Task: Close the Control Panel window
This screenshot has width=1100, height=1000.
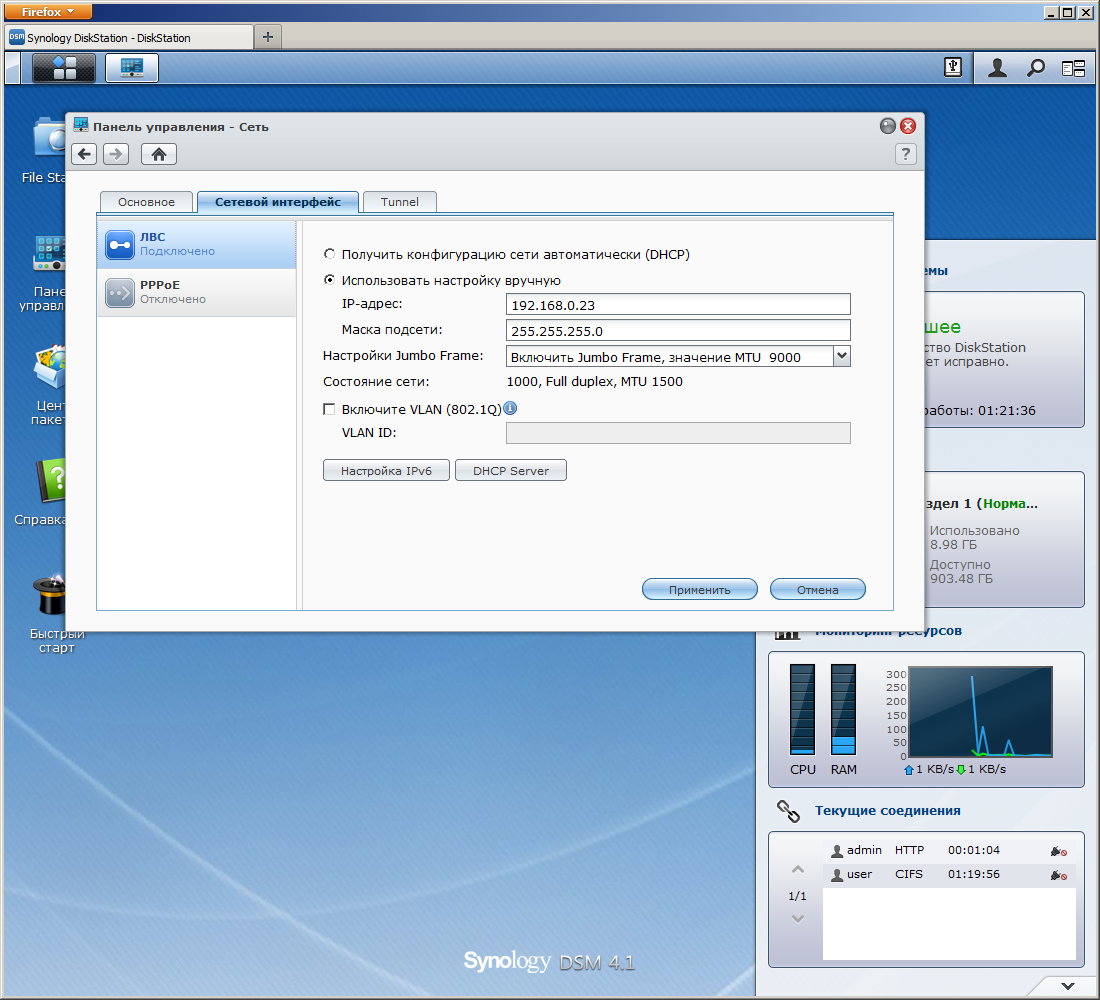Action: click(x=908, y=126)
